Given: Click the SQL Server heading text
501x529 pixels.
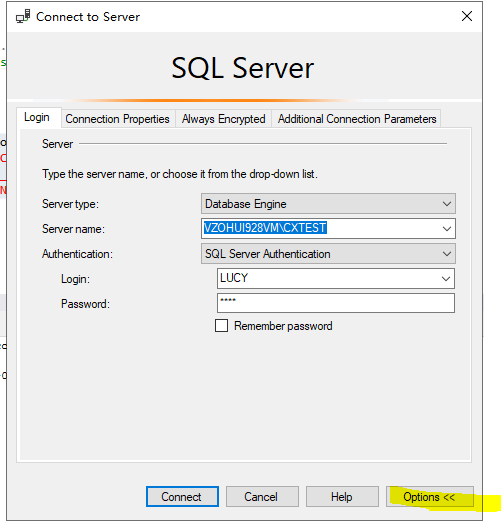Looking at the screenshot, I should pyautogui.click(x=243, y=68).
